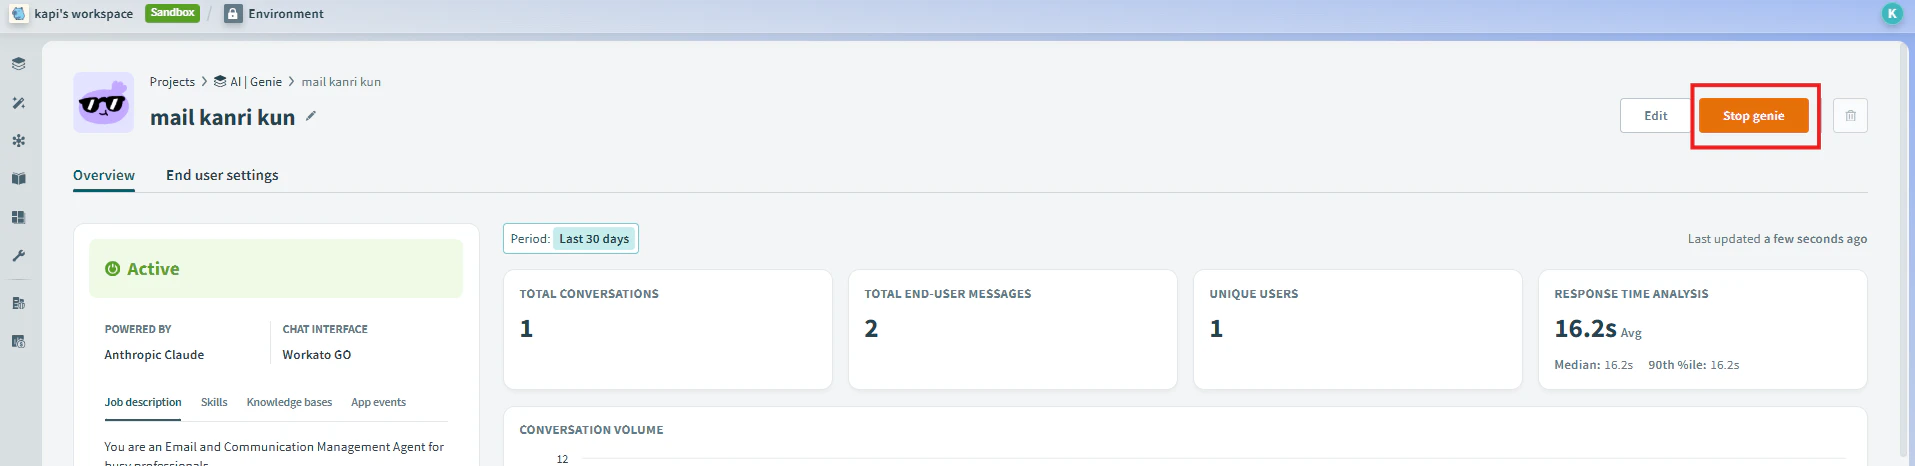Screen dimensions: 1915x466
Task: Switch to the Overview tab
Action: click(x=104, y=176)
